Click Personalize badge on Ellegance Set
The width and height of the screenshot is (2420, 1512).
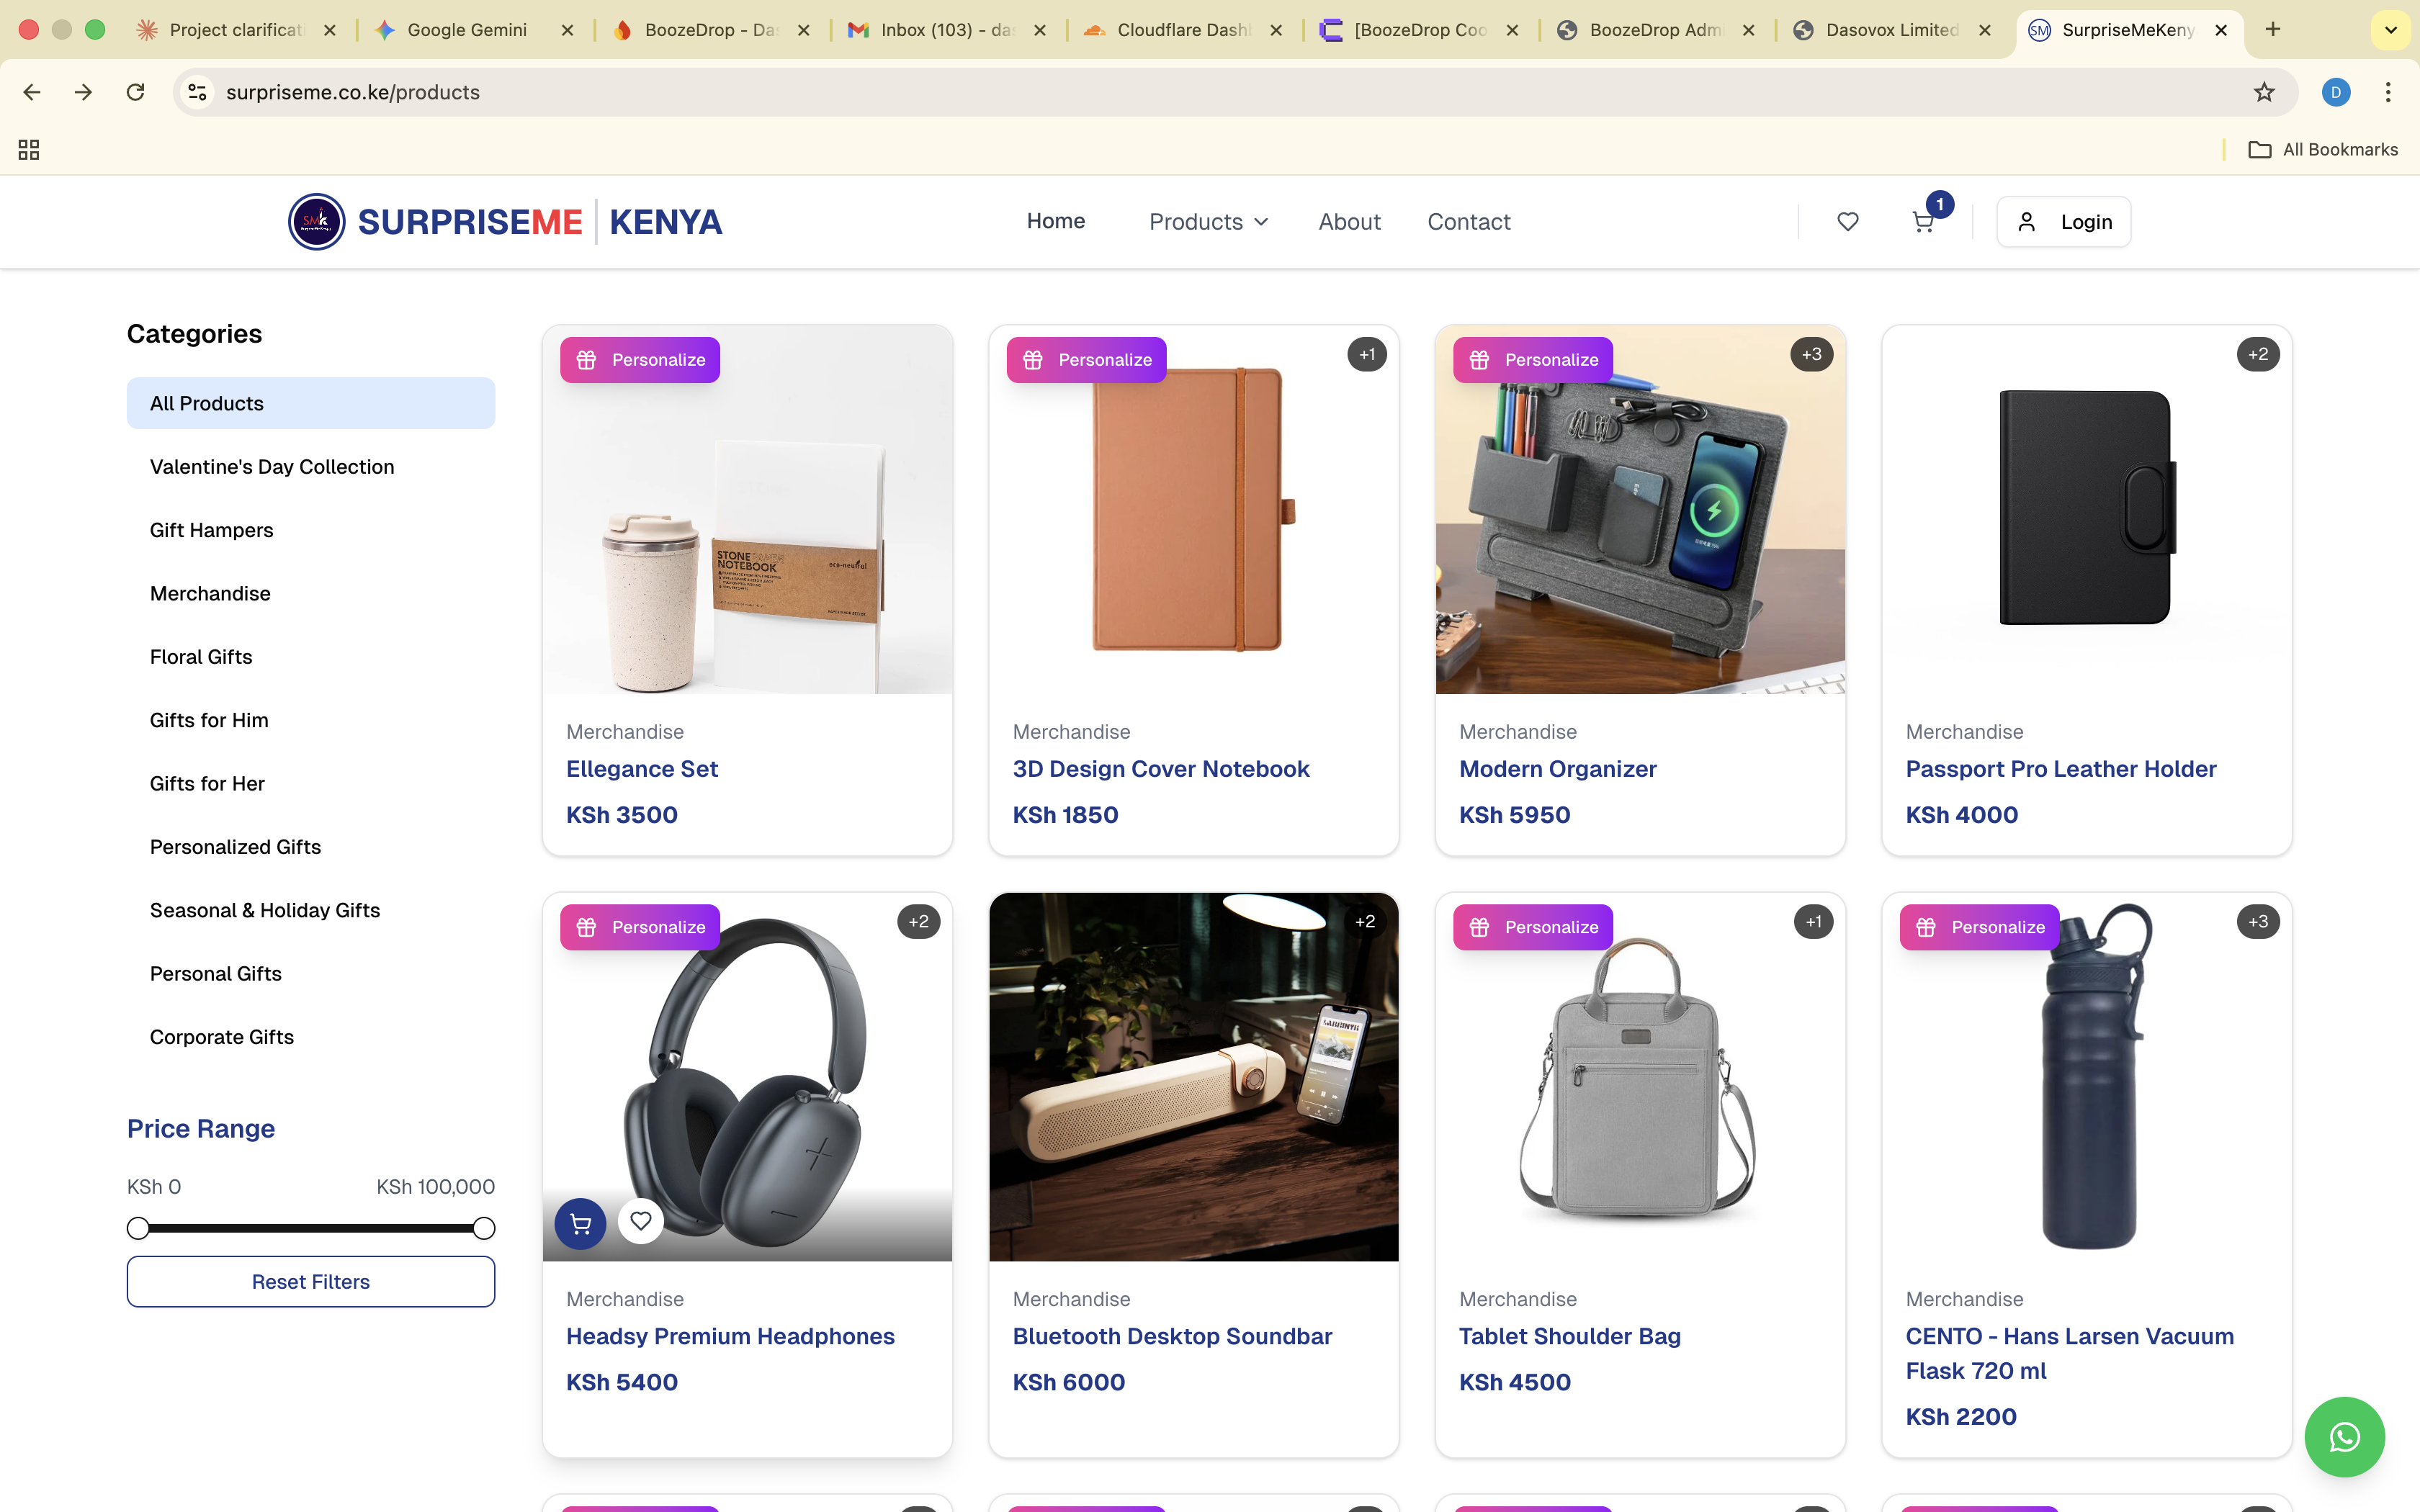point(640,360)
